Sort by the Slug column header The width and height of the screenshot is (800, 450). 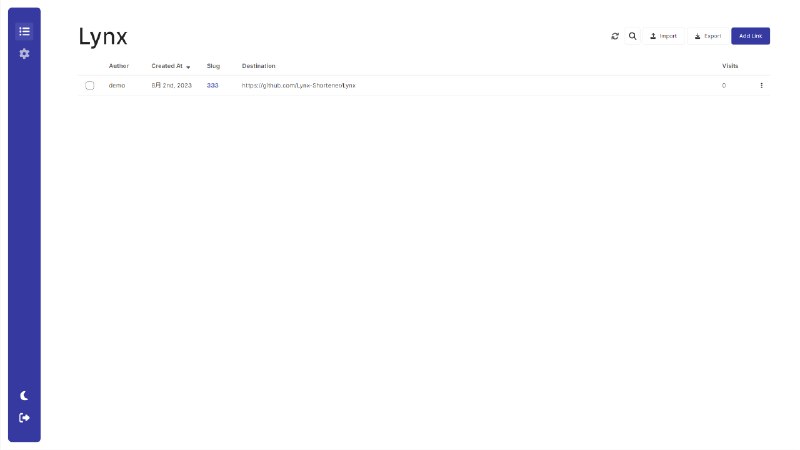coord(213,66)
